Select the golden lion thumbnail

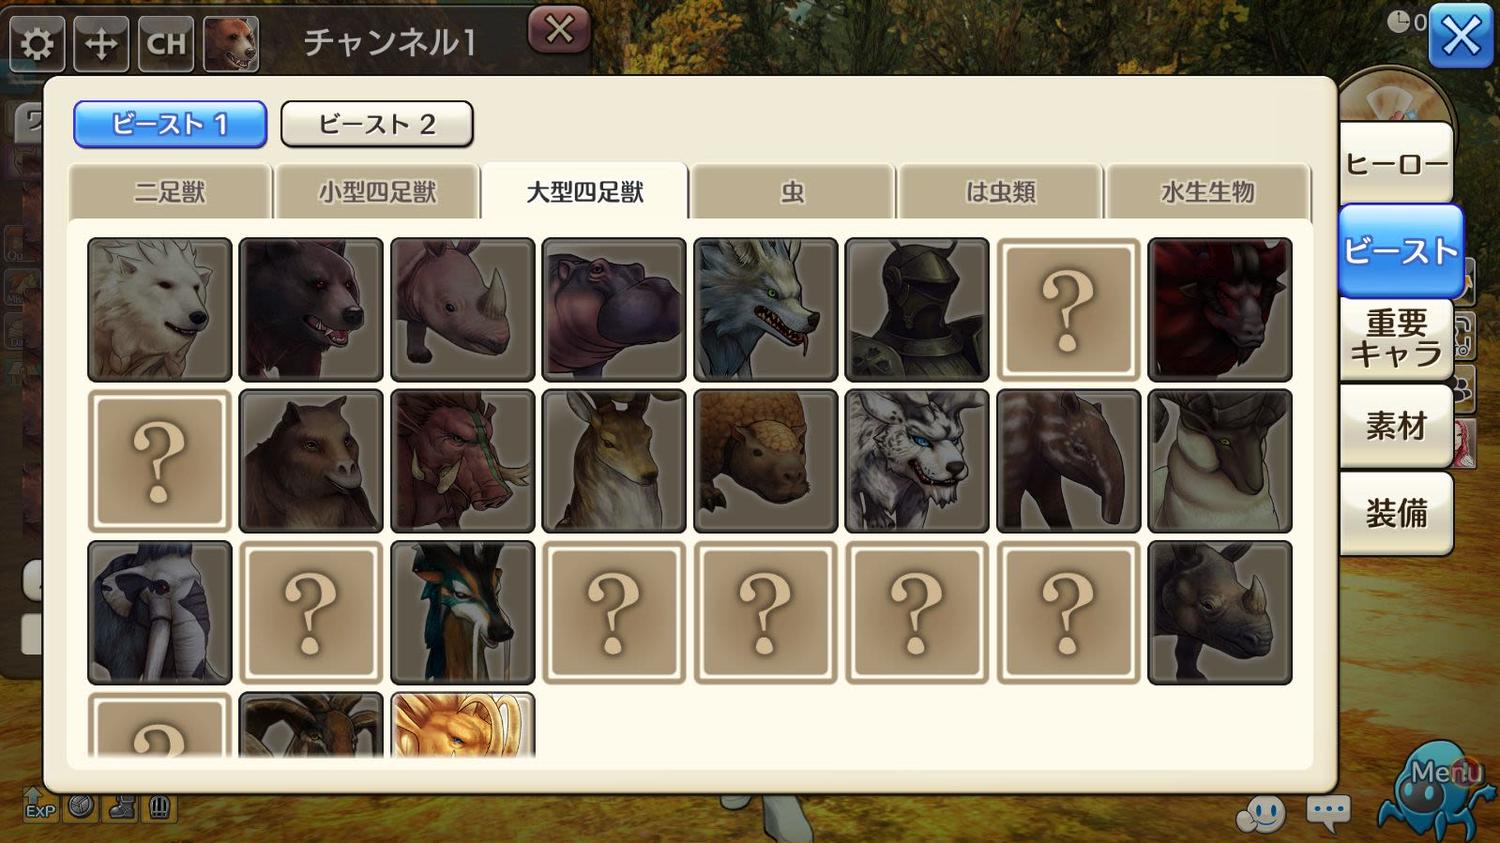(x=463, y=726)
